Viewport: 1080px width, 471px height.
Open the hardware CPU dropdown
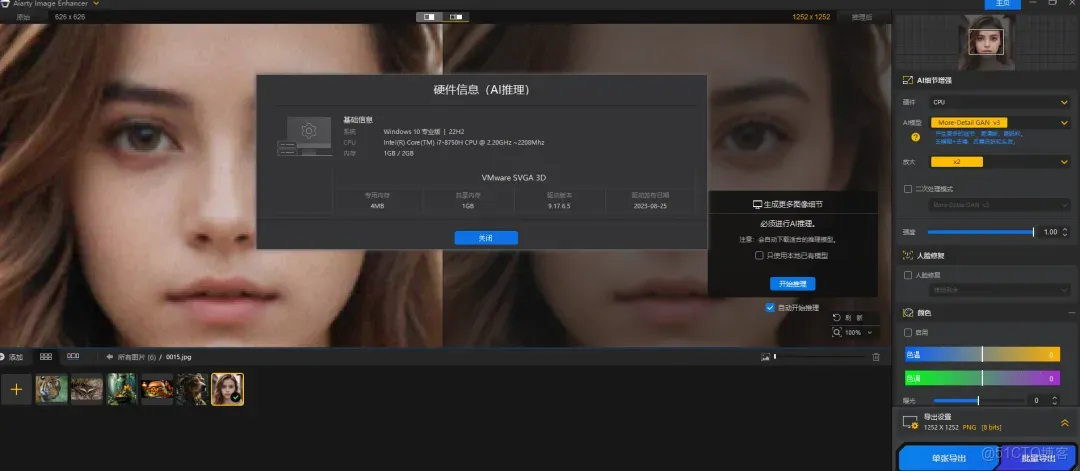(999, 102)
